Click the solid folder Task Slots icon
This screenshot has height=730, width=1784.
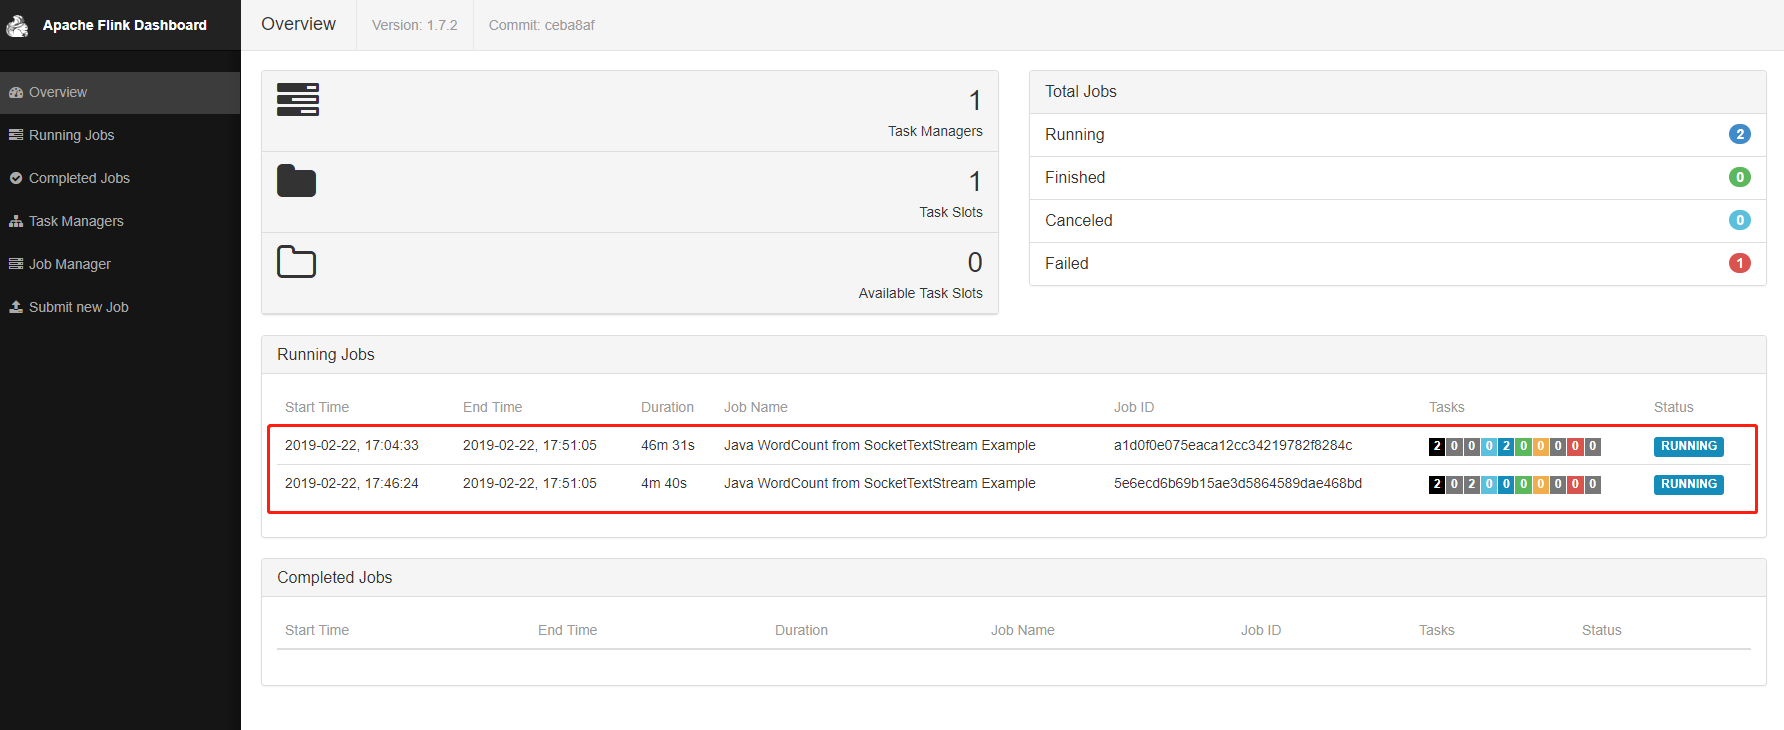click(x=296, y=181)
